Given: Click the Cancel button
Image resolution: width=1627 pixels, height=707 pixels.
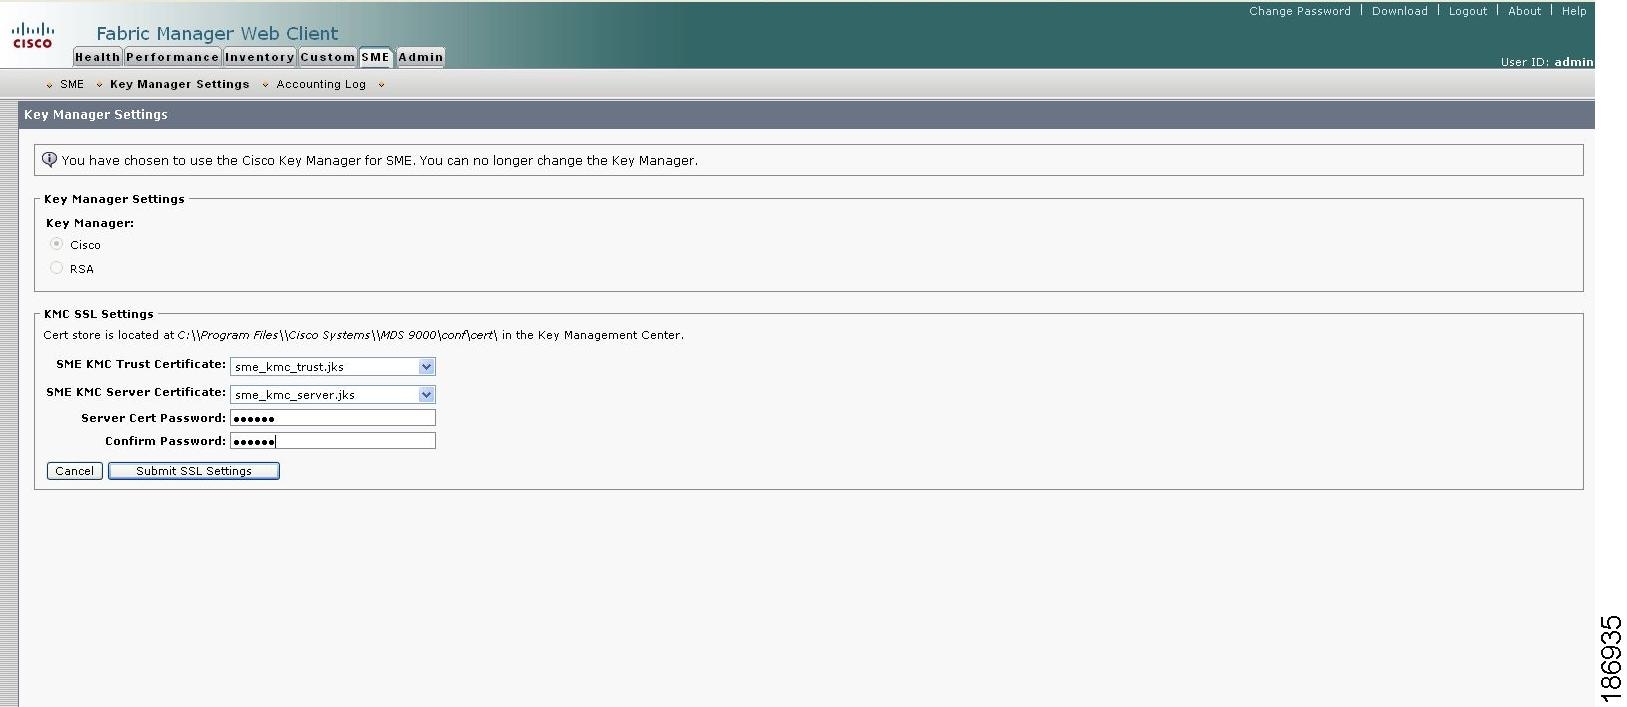Looking at the screenshot, I should click(74, 471).
